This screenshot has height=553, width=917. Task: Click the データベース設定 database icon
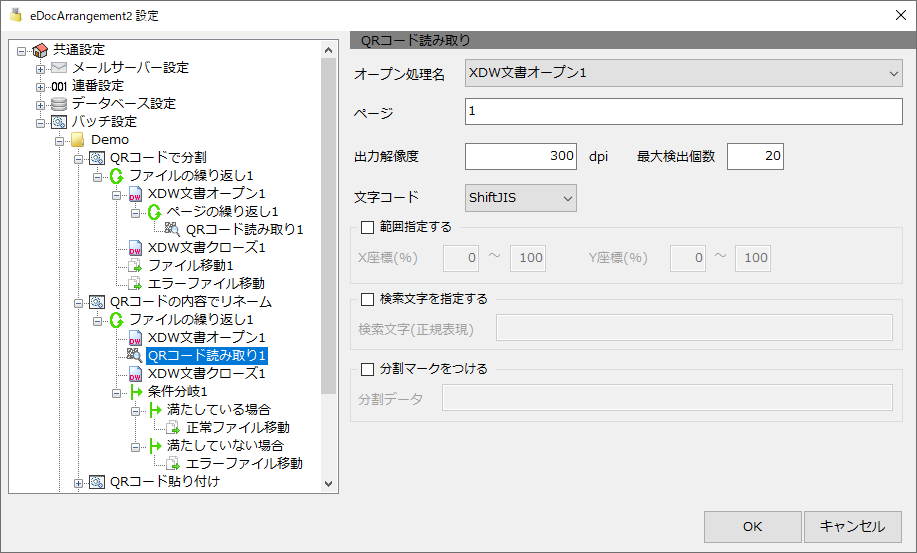pyautogui.click(x=59, y=104)
